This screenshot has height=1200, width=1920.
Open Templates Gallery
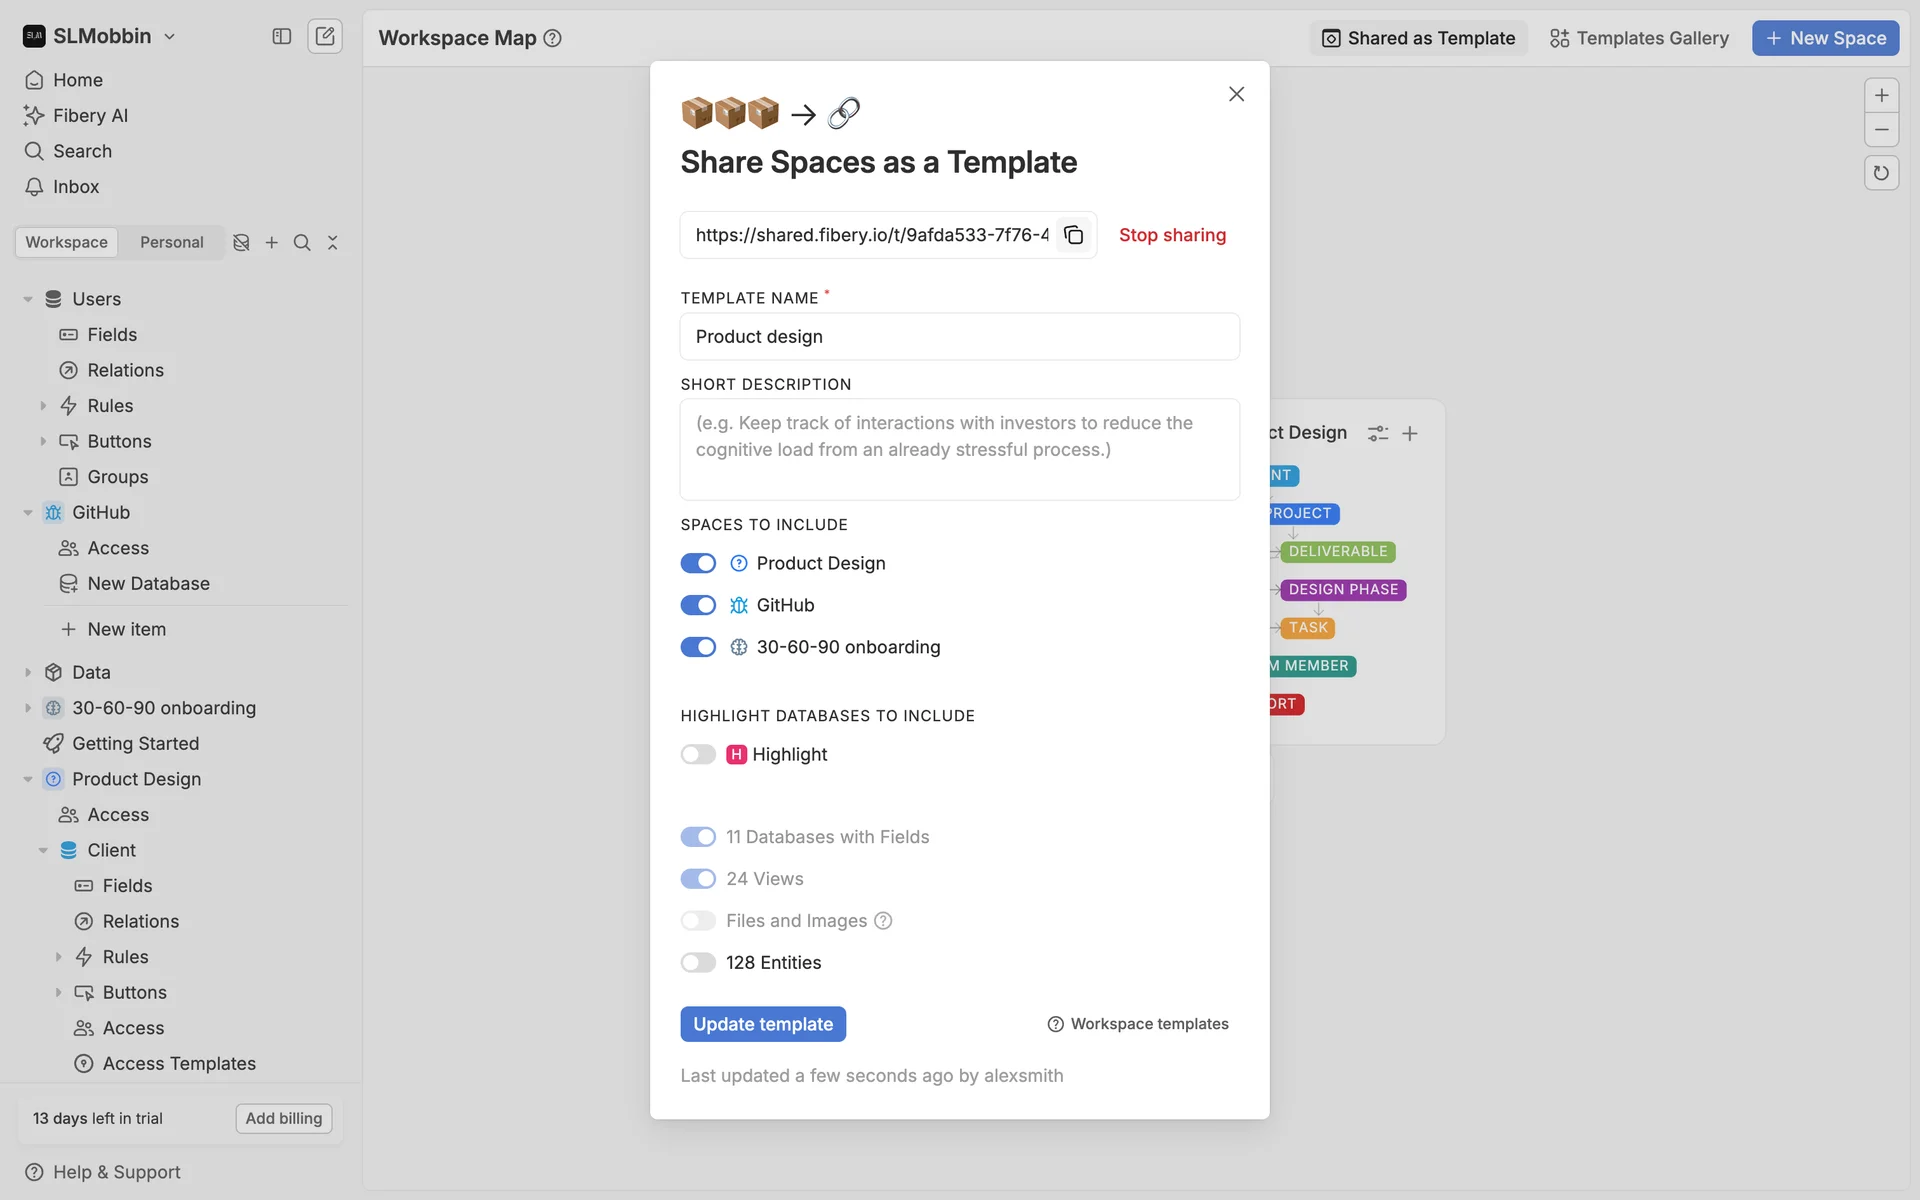tap(1639, 38)
